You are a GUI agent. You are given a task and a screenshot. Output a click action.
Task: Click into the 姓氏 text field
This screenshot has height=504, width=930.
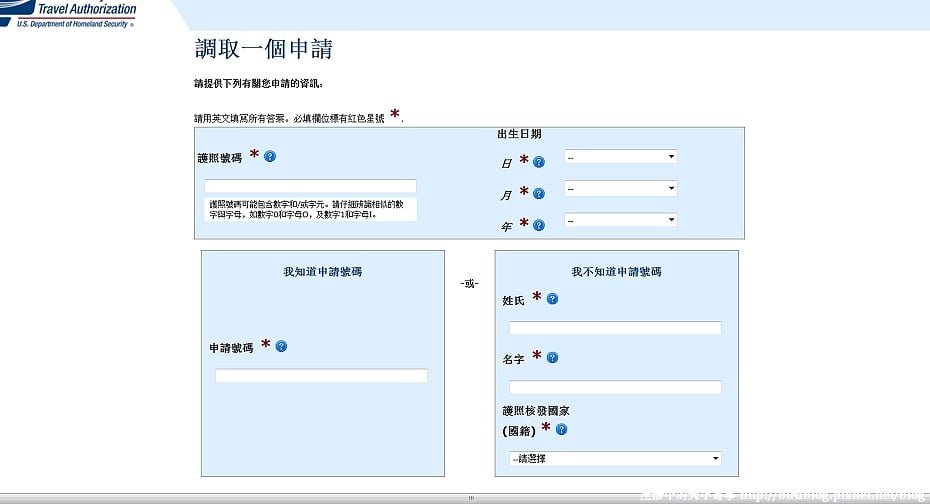[615, 328]
